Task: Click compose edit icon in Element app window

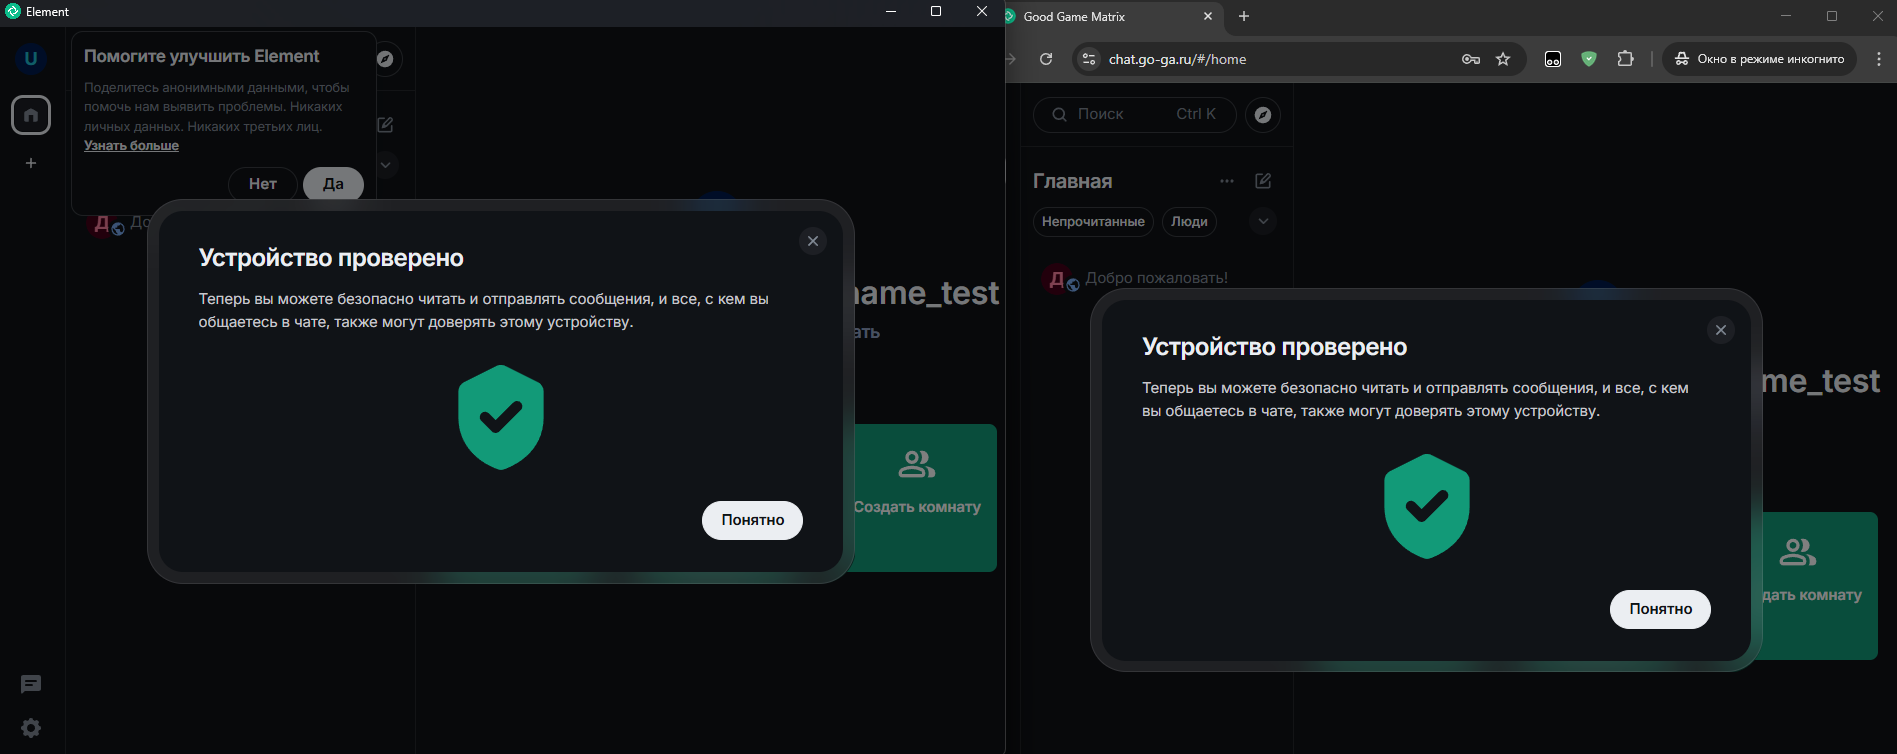Action: pos(385,125)
